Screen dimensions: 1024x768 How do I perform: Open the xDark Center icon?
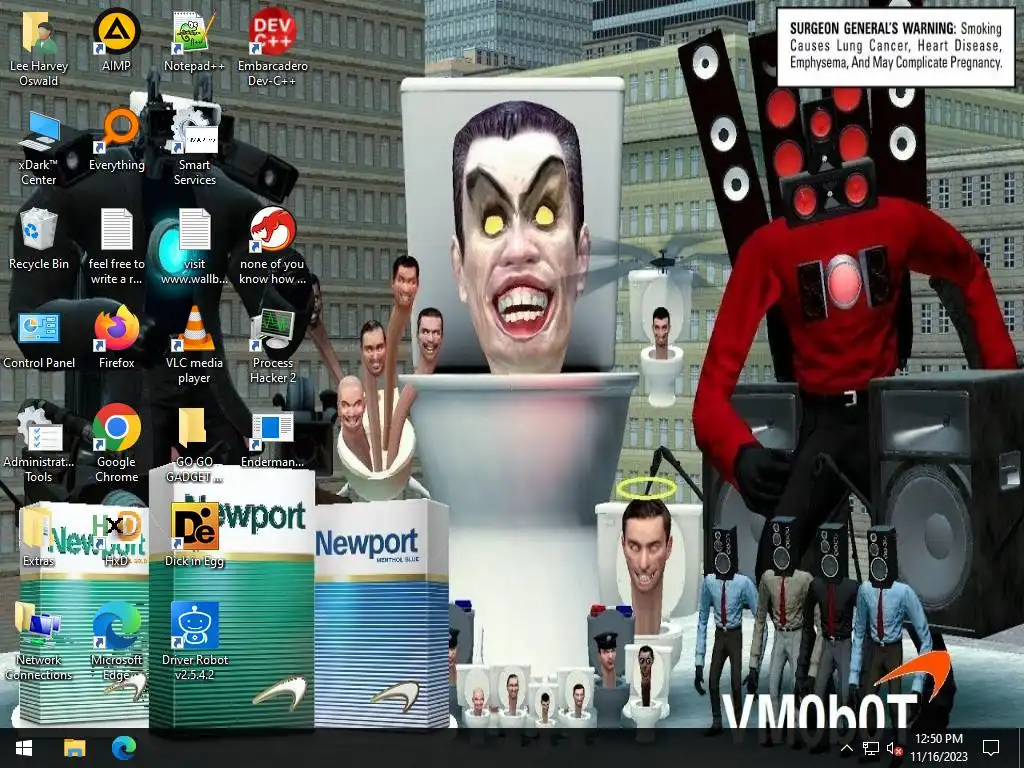click(x=39, y=148)
